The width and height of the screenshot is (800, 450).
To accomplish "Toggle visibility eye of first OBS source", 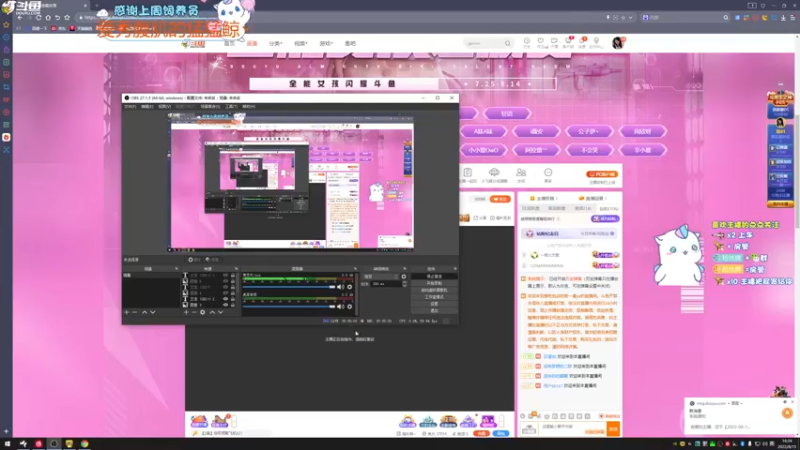I will tap(226, 276).
